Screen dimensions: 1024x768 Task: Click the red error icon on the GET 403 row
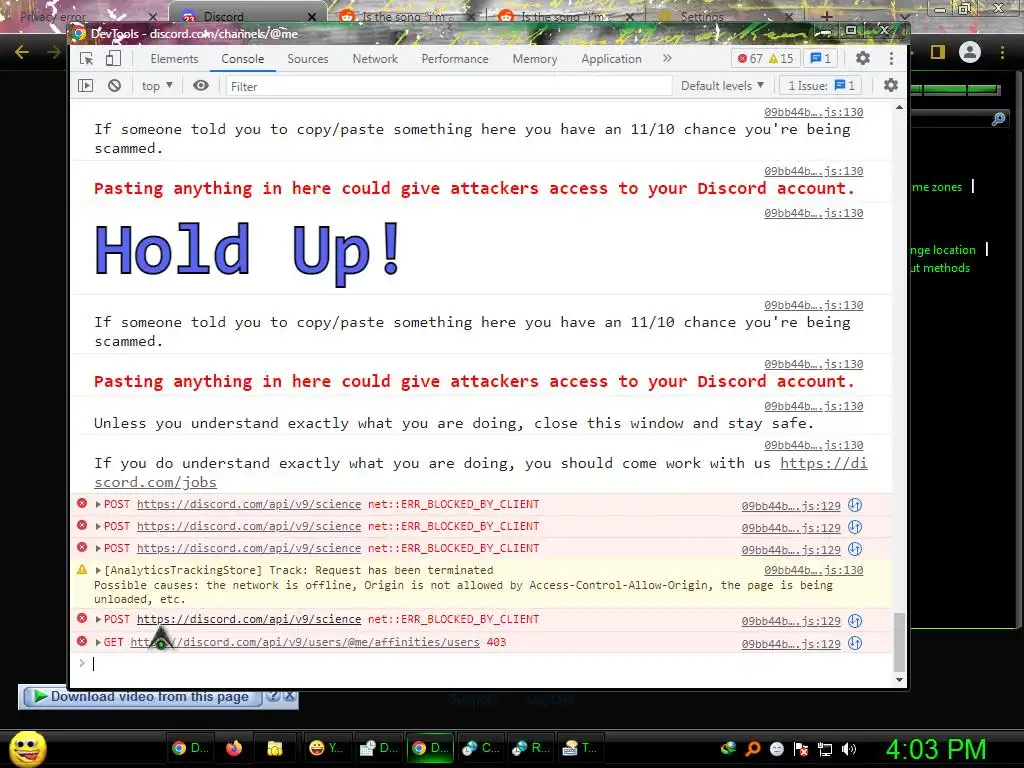82,641
